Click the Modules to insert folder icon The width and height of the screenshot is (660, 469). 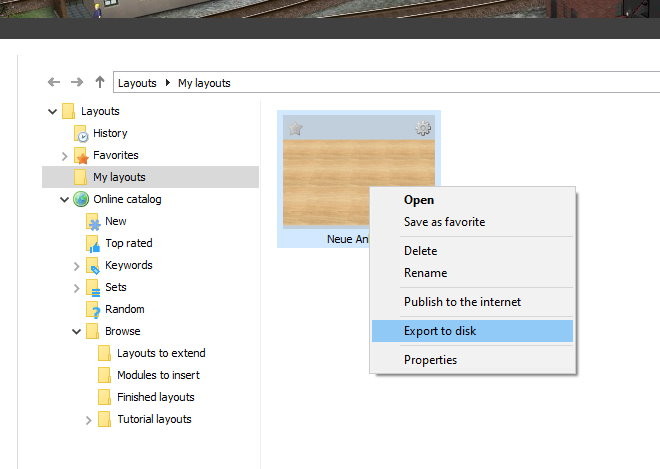coord(104,375)
